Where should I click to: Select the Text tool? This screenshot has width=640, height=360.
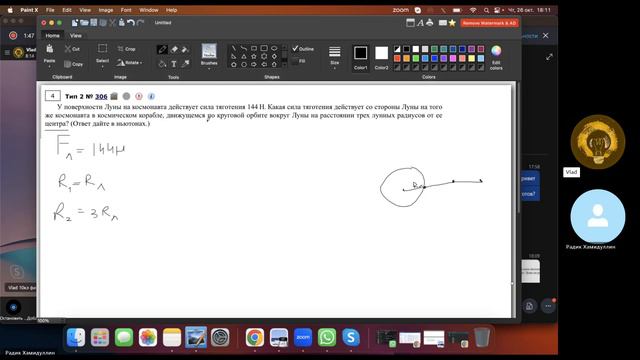pyautogui.click(x=174, y=64)
